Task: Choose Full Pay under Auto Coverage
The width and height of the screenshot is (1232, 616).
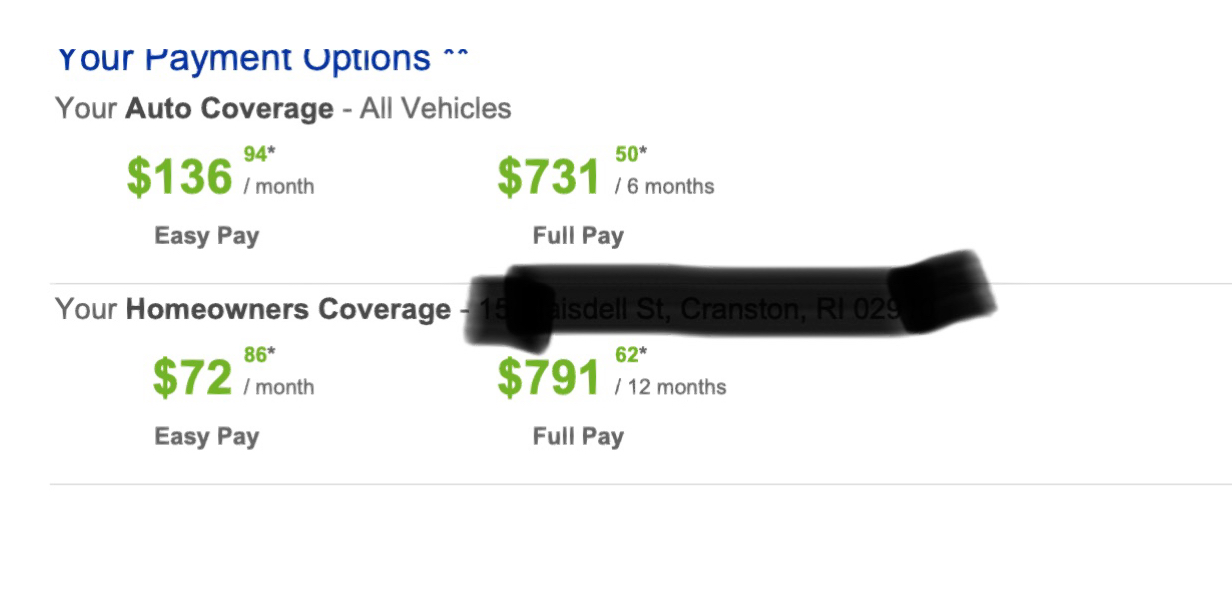Action: pyautogui.click(x=578, y=236)
